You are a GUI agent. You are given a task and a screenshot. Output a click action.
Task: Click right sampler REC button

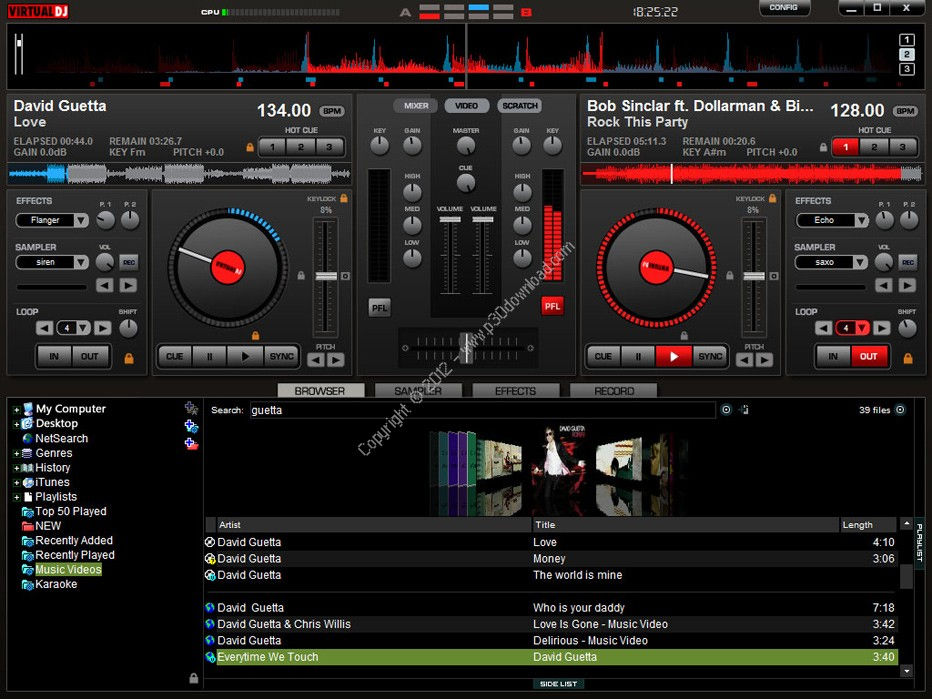pyautogui.click(x=908, y=262)
